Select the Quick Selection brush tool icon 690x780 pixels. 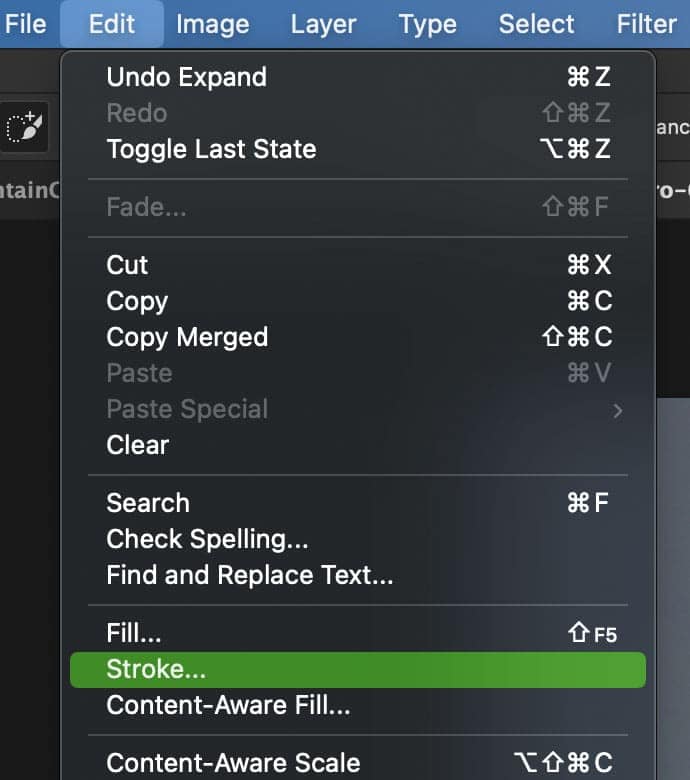(24, 127)
